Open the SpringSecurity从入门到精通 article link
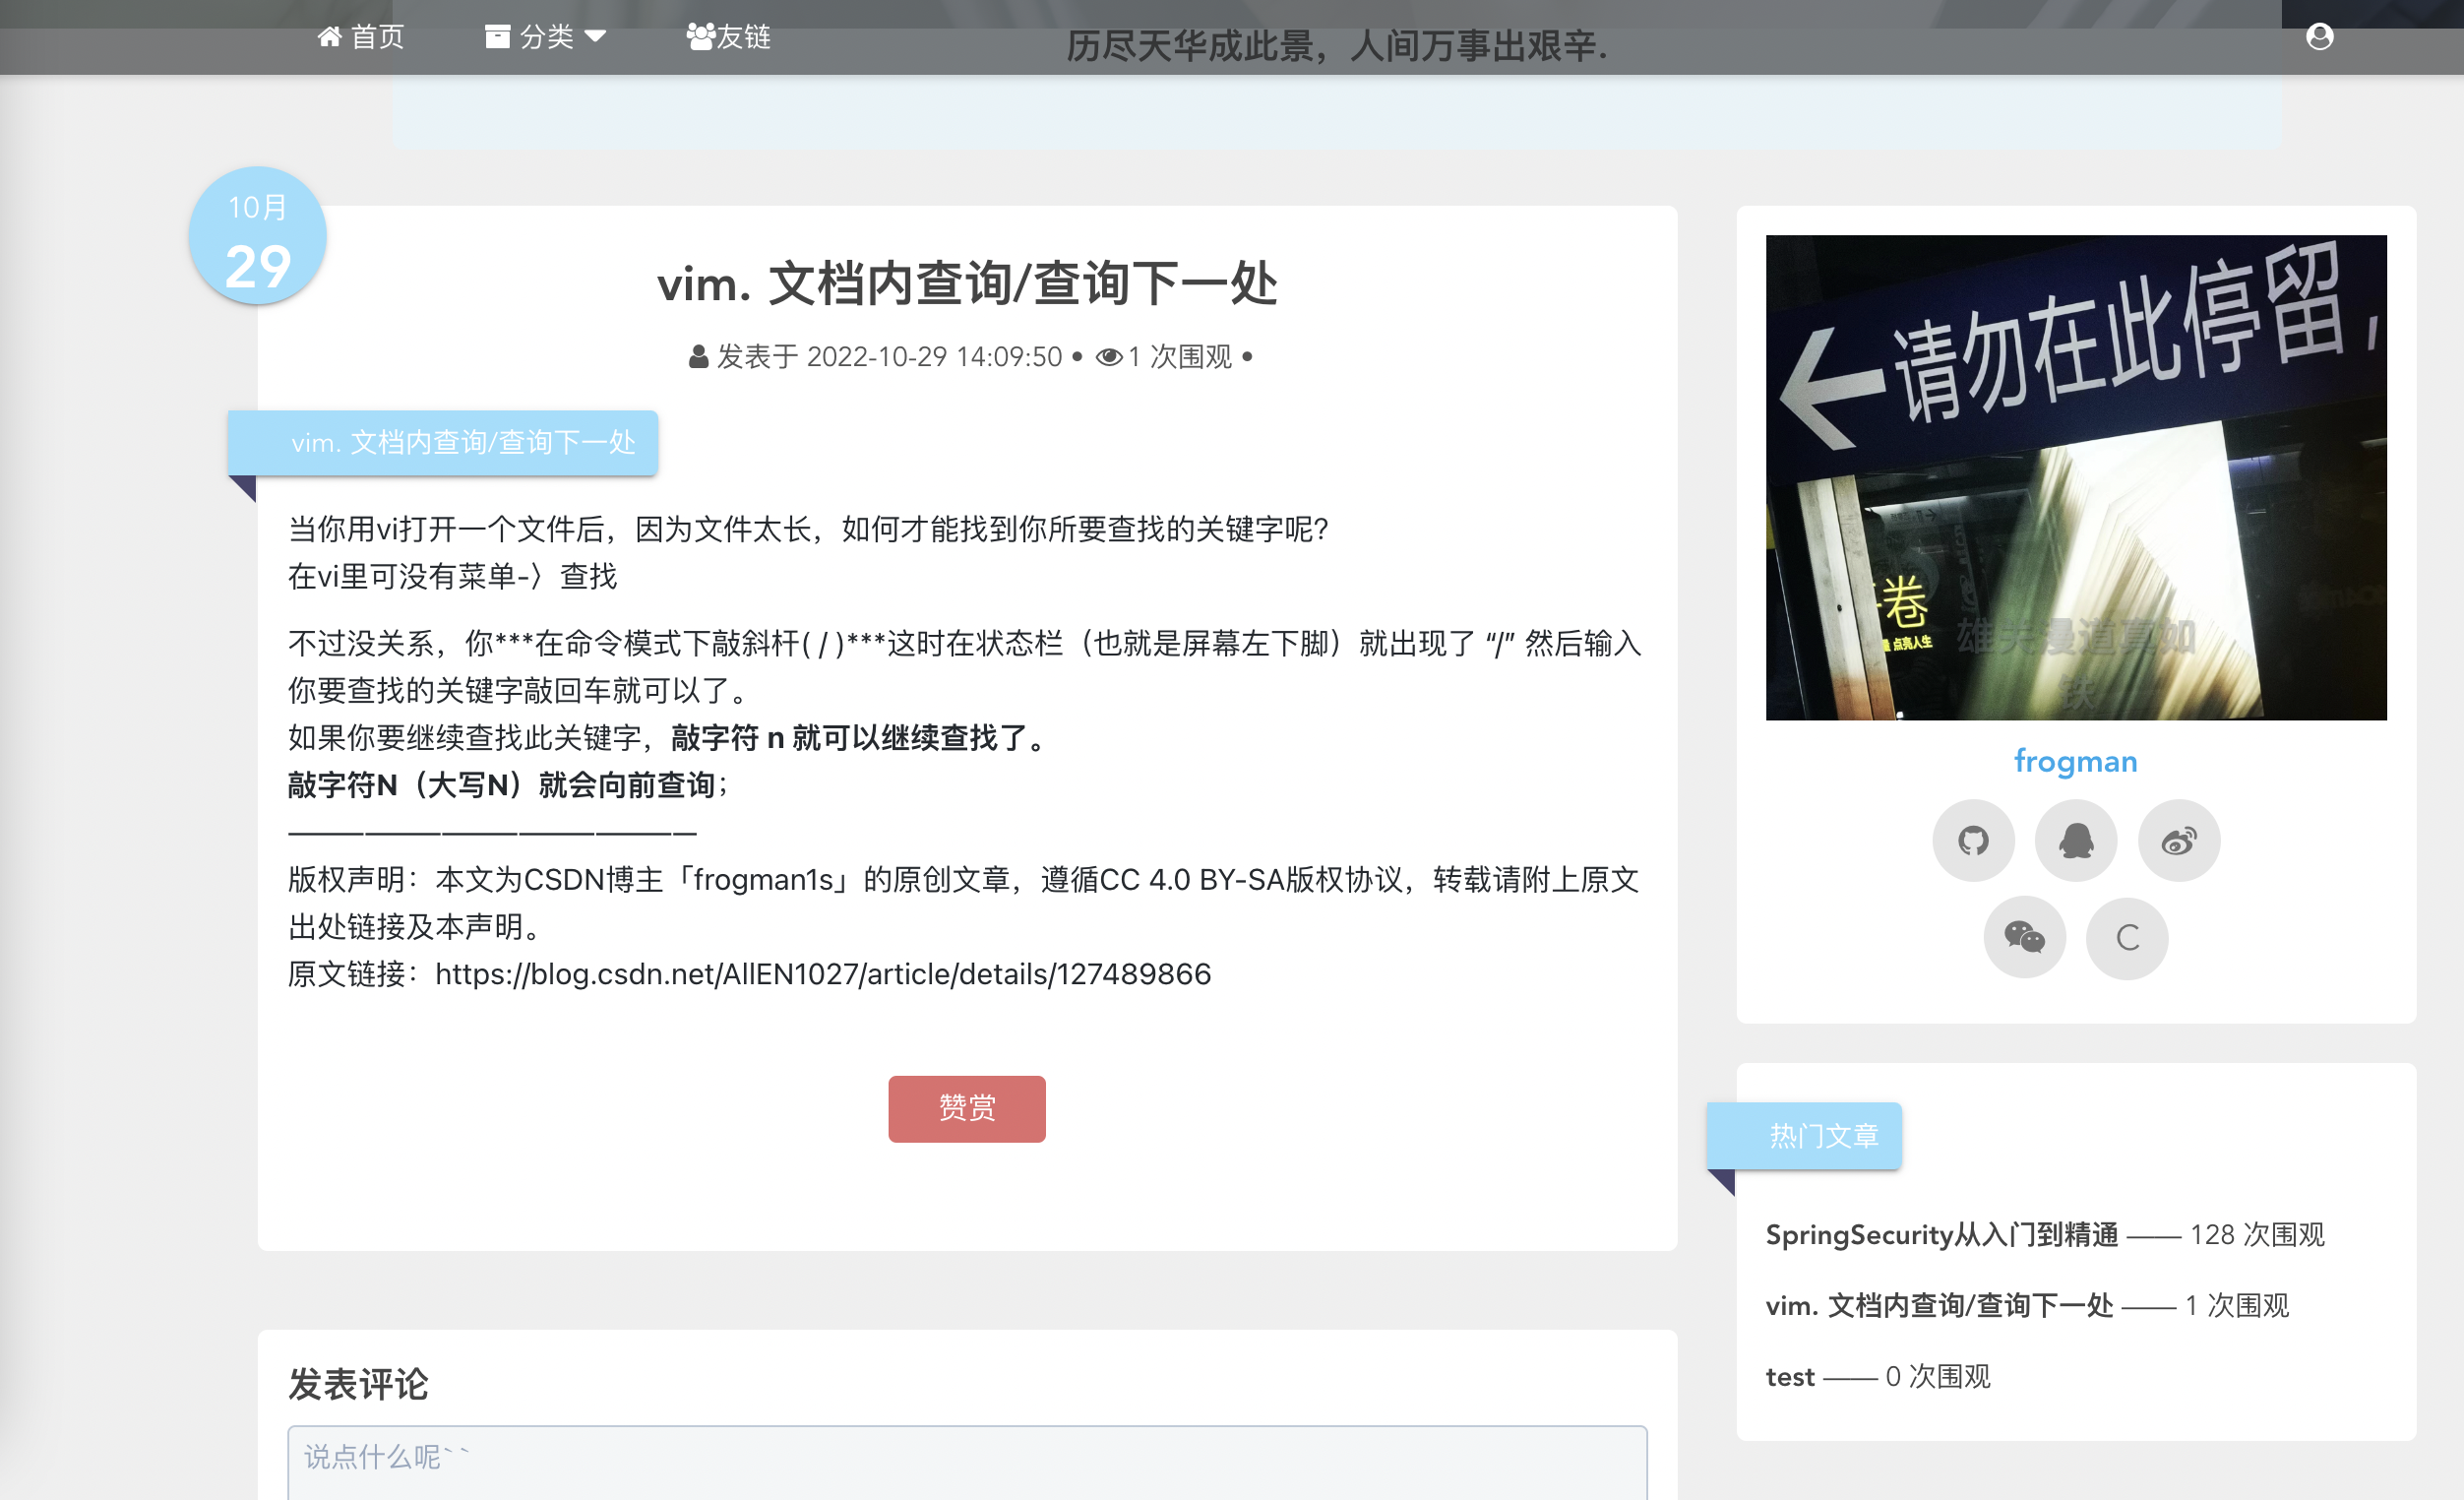 [x=1941, y=1235]
